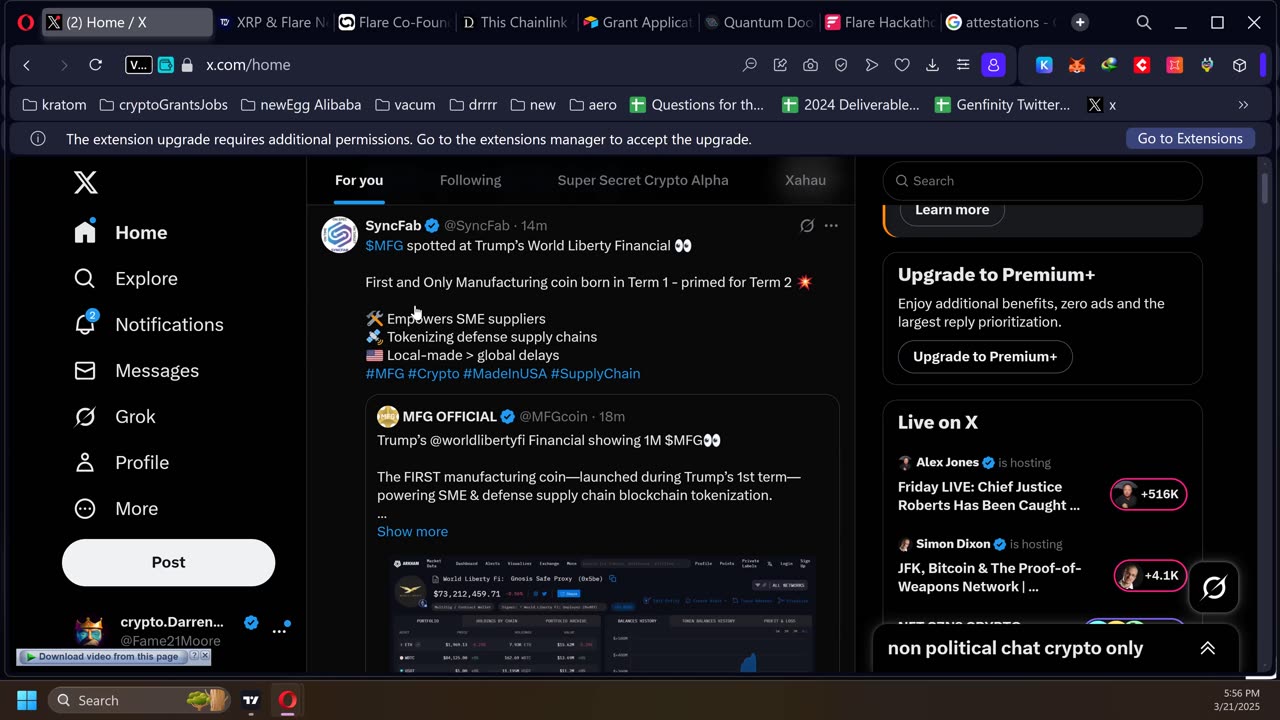
Task: Expand quoted post with Show more
Action: pos(412,531)
